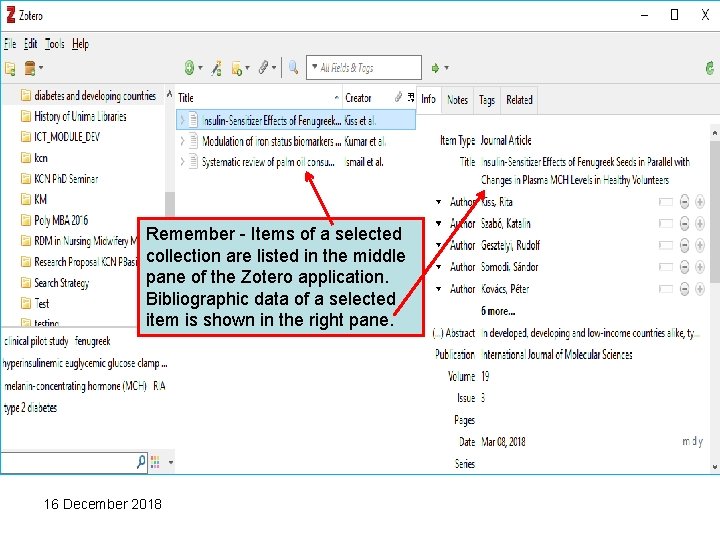Click the green Sync icon
720x540 pixels.
point(710,68)
